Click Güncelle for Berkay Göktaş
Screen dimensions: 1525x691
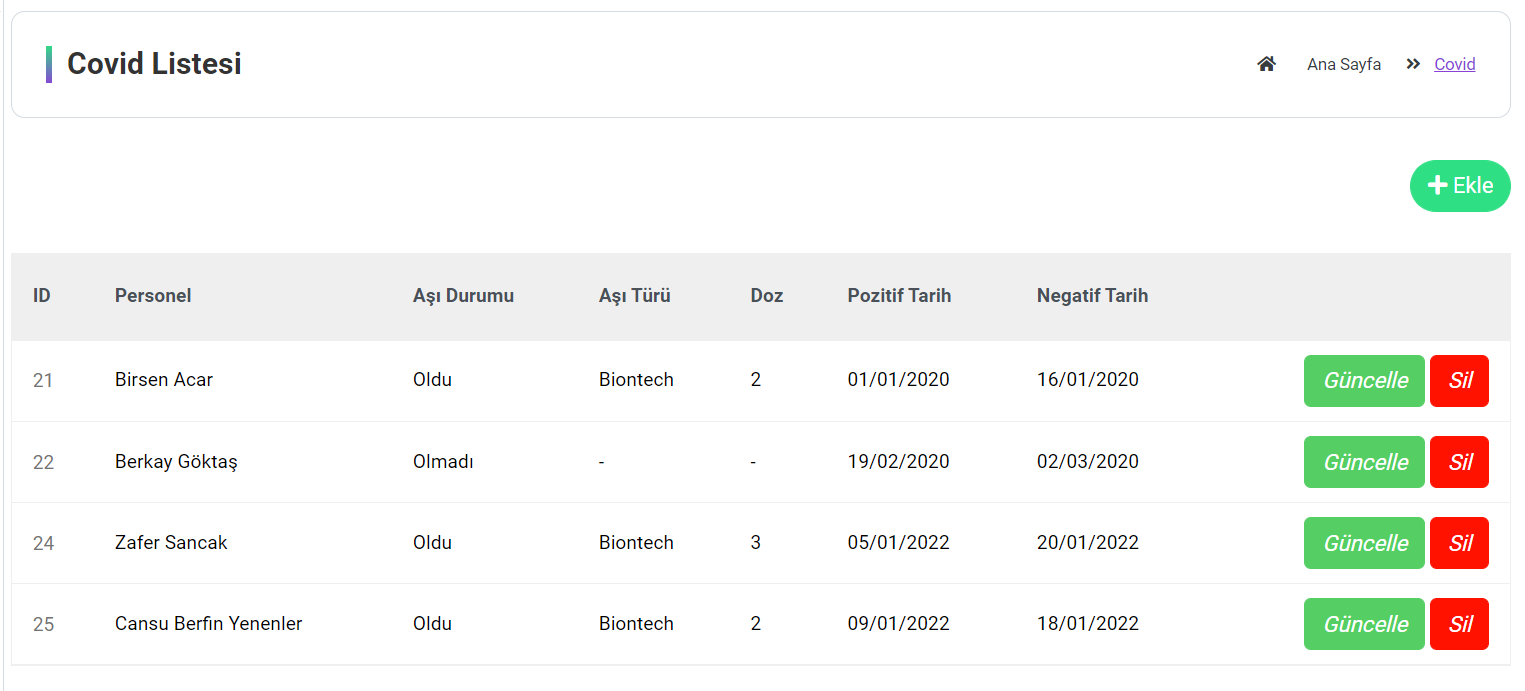pyautogui.click(x=1363, y=461)
